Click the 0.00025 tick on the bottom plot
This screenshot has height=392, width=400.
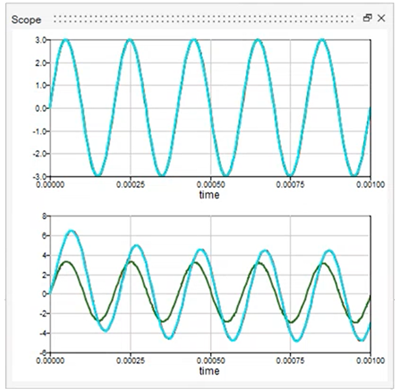click(x=131, y=361)
